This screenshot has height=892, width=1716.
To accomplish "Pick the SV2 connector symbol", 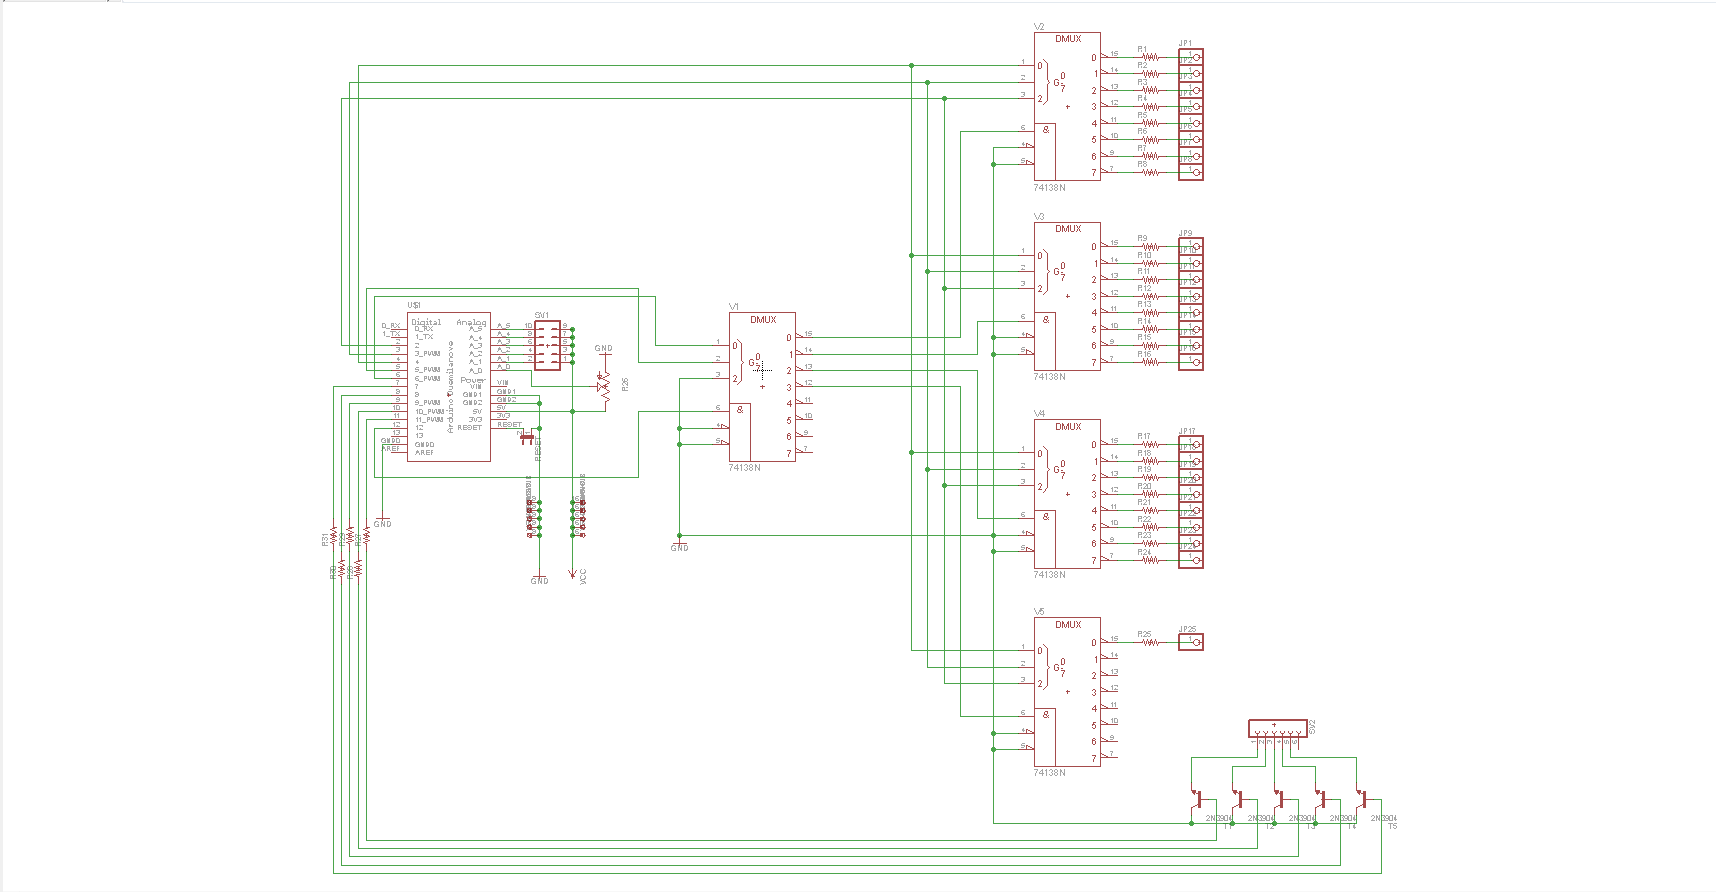I will tap(1278, 729).
